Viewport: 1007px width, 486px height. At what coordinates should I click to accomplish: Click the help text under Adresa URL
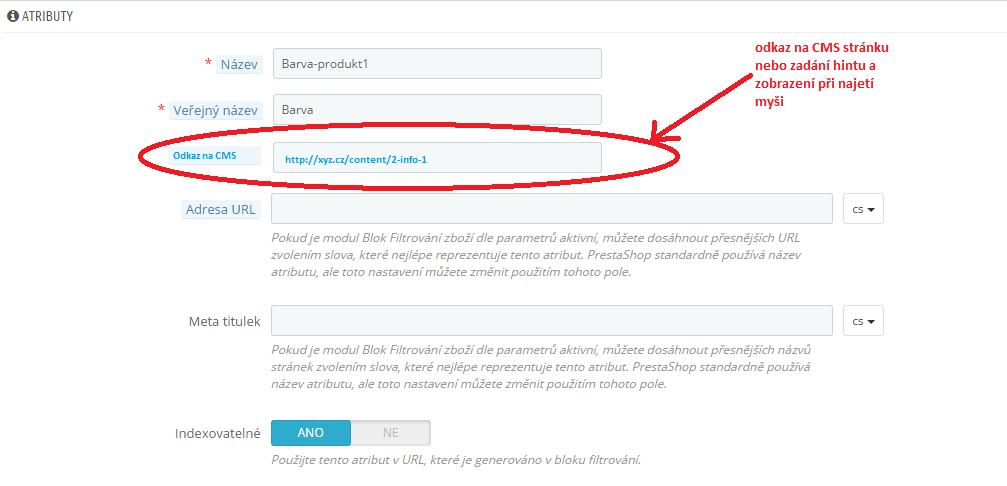point(535,255)
